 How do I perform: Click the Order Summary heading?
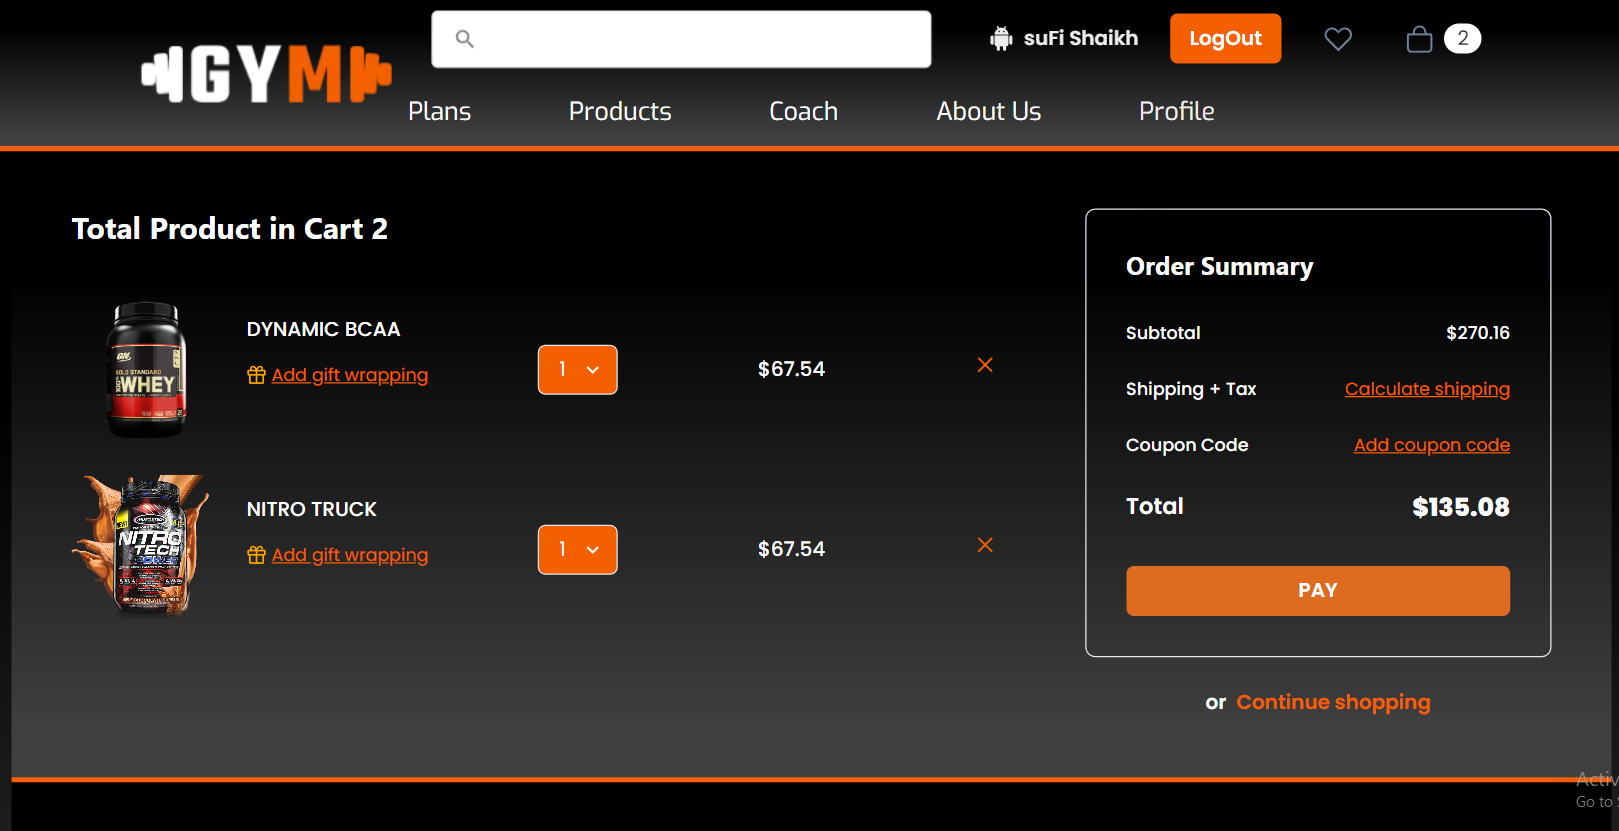[x=1219, y=267]
